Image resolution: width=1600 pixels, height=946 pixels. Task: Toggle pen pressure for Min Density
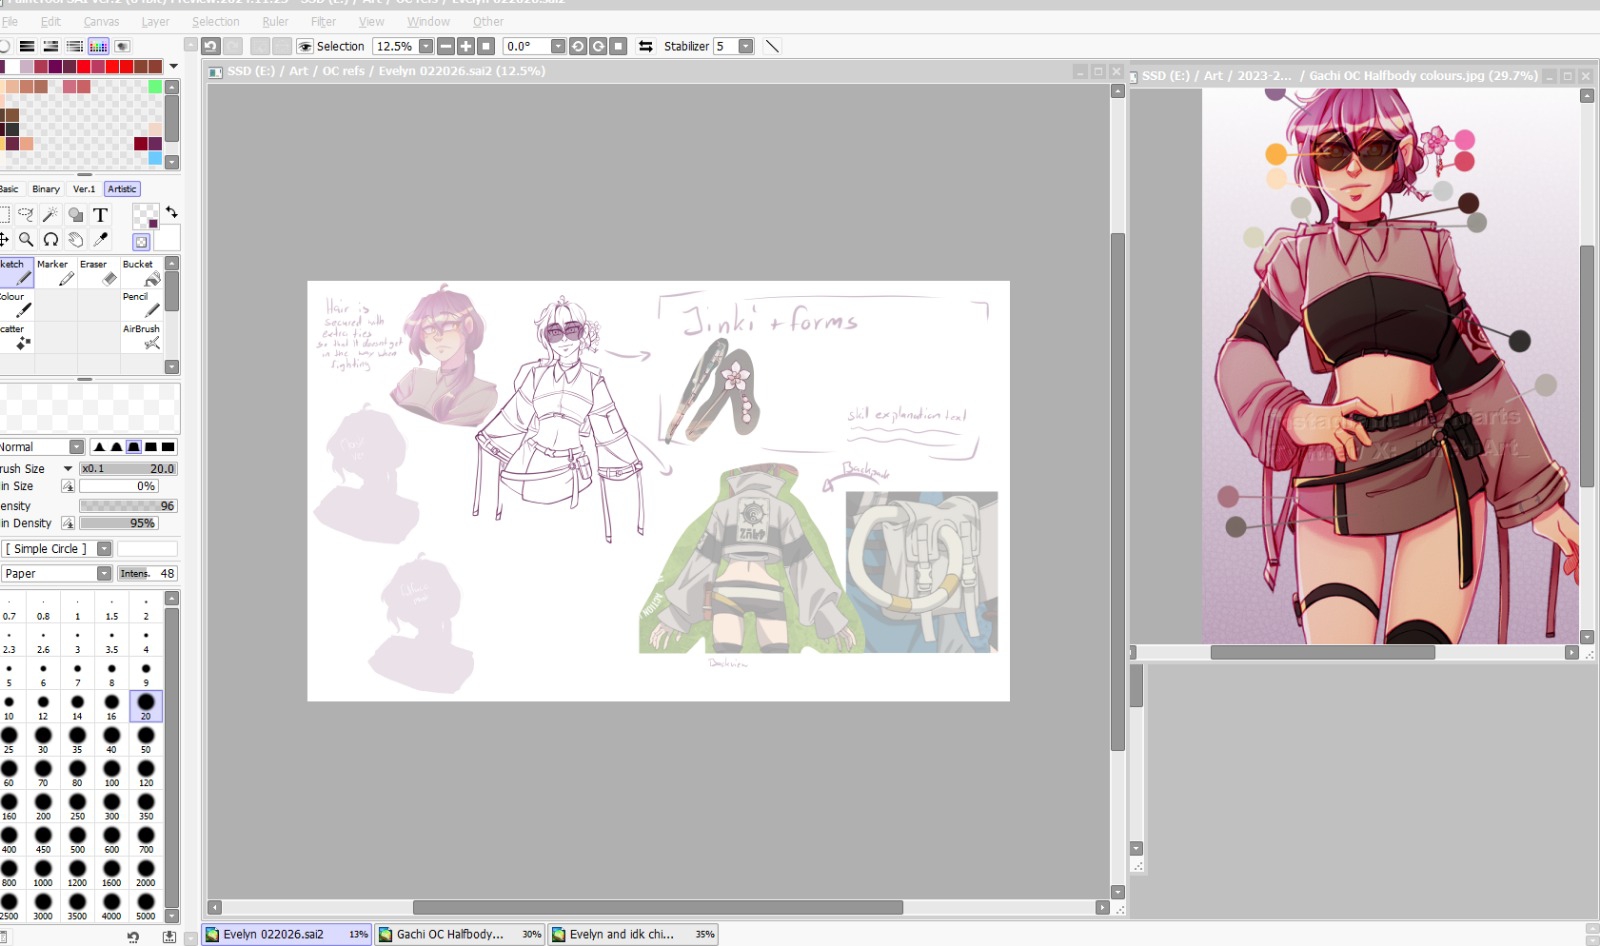68,523
